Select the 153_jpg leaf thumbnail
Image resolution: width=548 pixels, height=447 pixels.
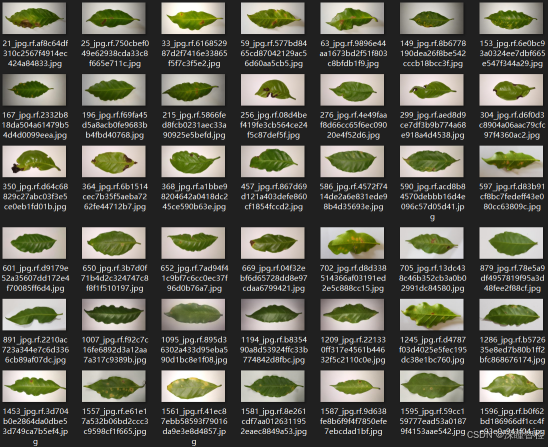(511, 18)
